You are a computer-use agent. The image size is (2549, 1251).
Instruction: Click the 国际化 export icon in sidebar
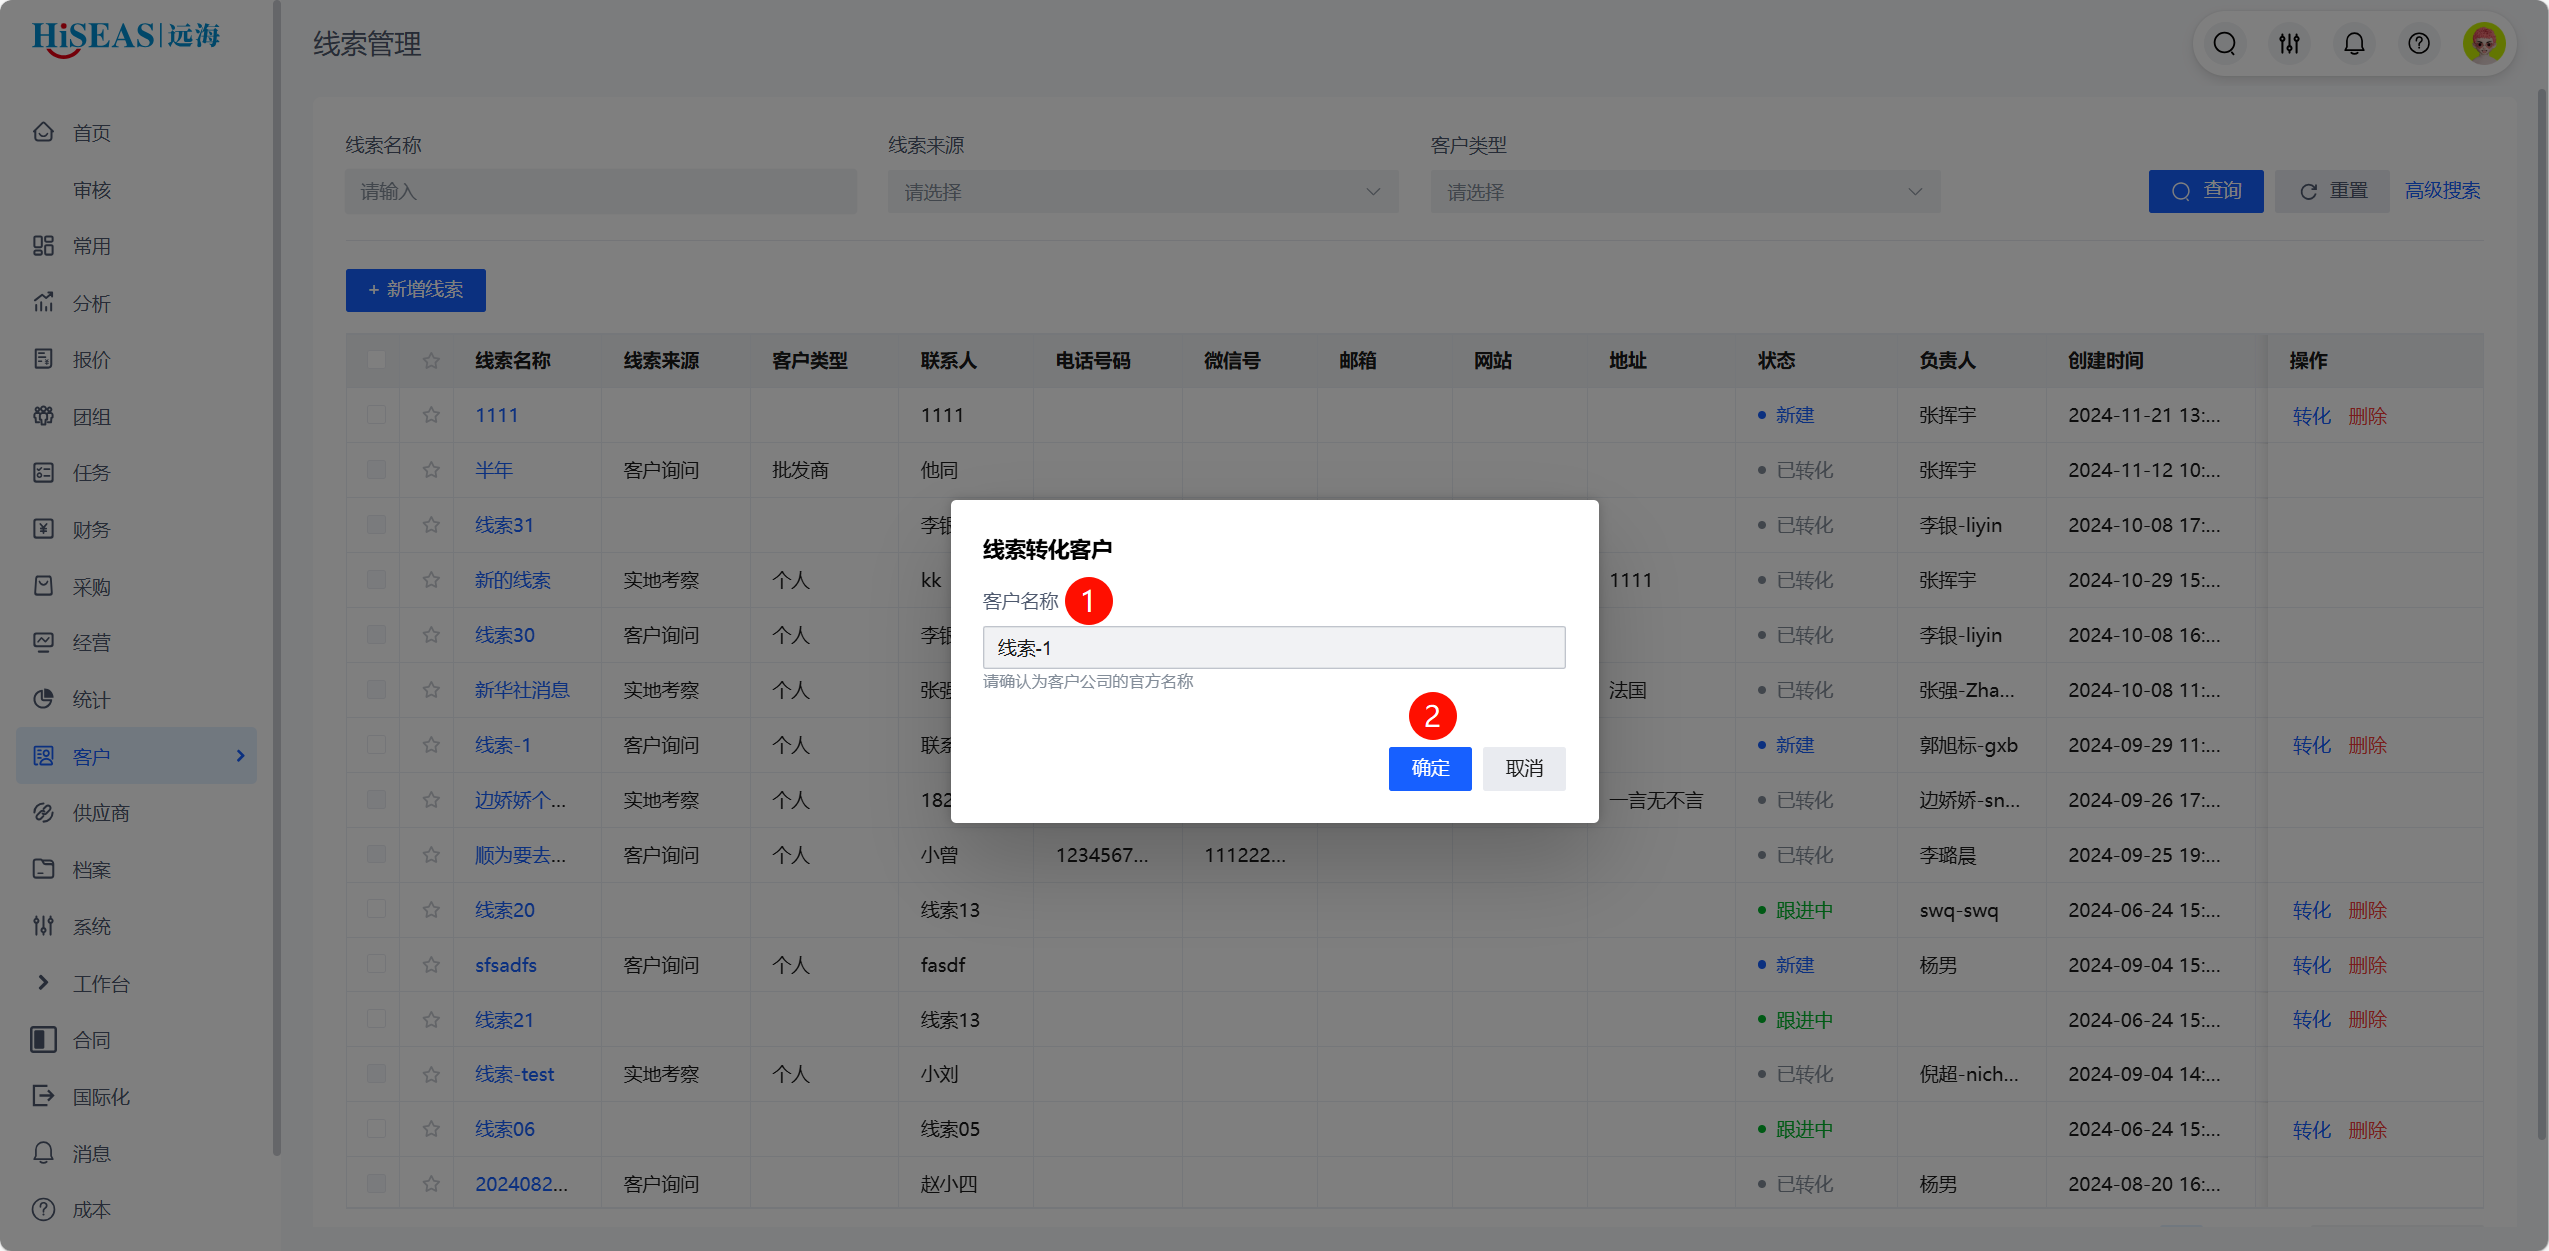pyautogui.click(x=43, y=1096)
